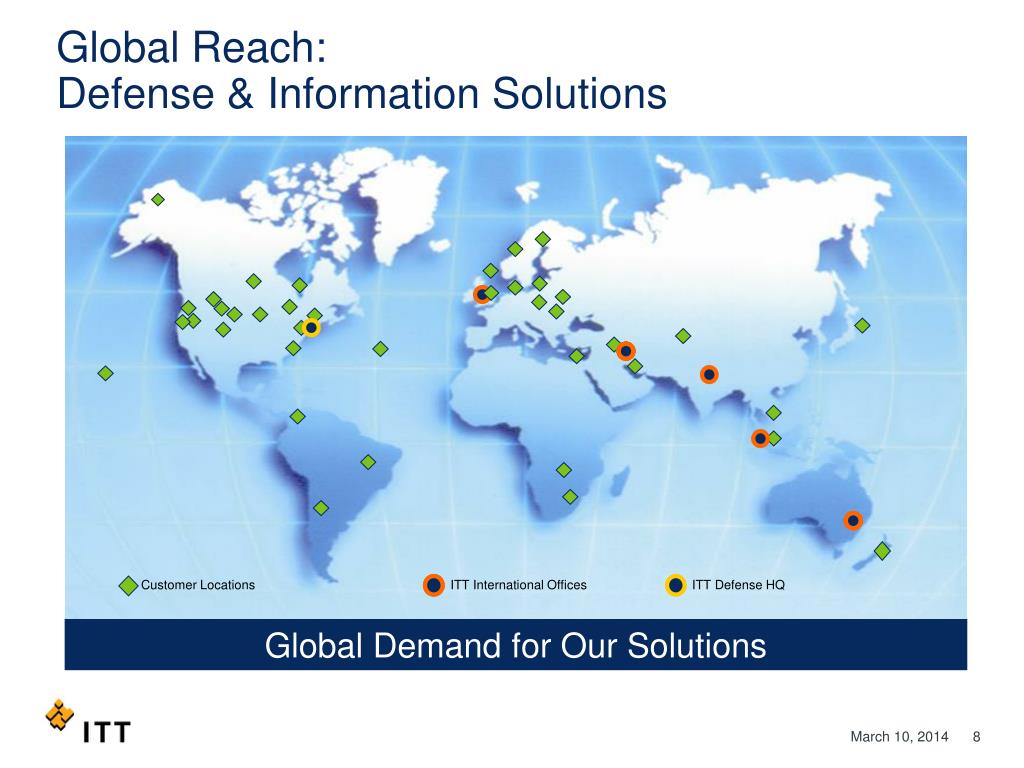This screenshot has height=768, width=1024.
Task: Click the orange office marker in Southeast Asia
Action: (x=760, y=438)
